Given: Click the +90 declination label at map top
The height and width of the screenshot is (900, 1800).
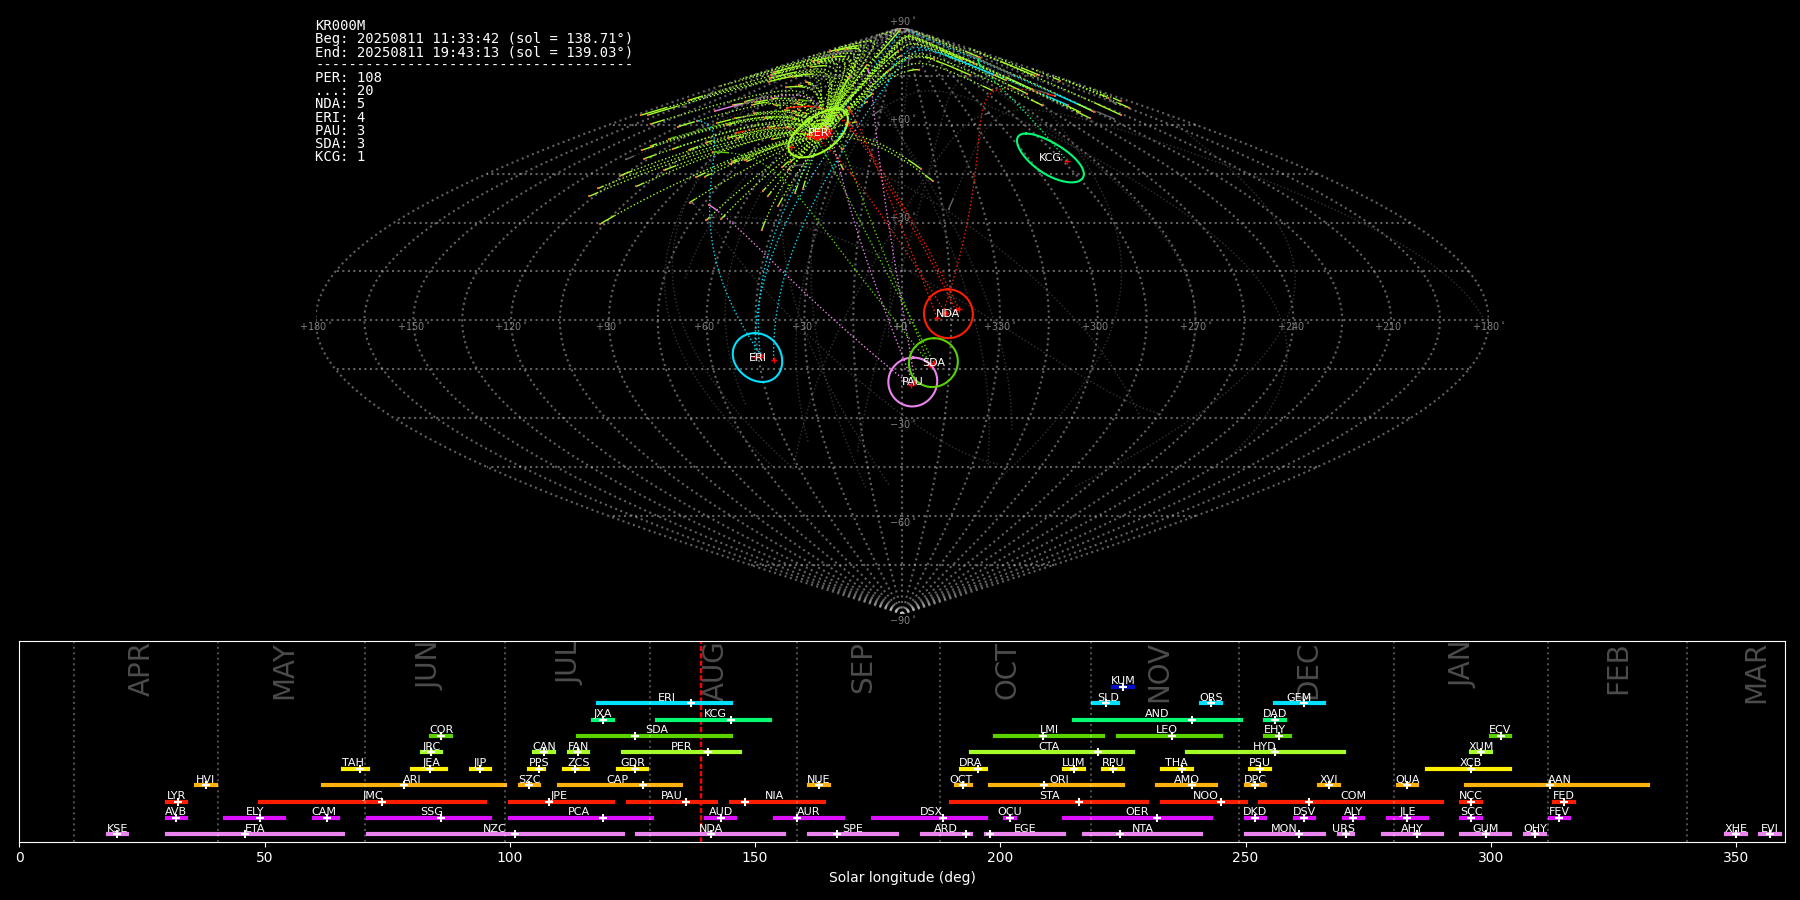Looking at the screenshot, I should (902, 22).
